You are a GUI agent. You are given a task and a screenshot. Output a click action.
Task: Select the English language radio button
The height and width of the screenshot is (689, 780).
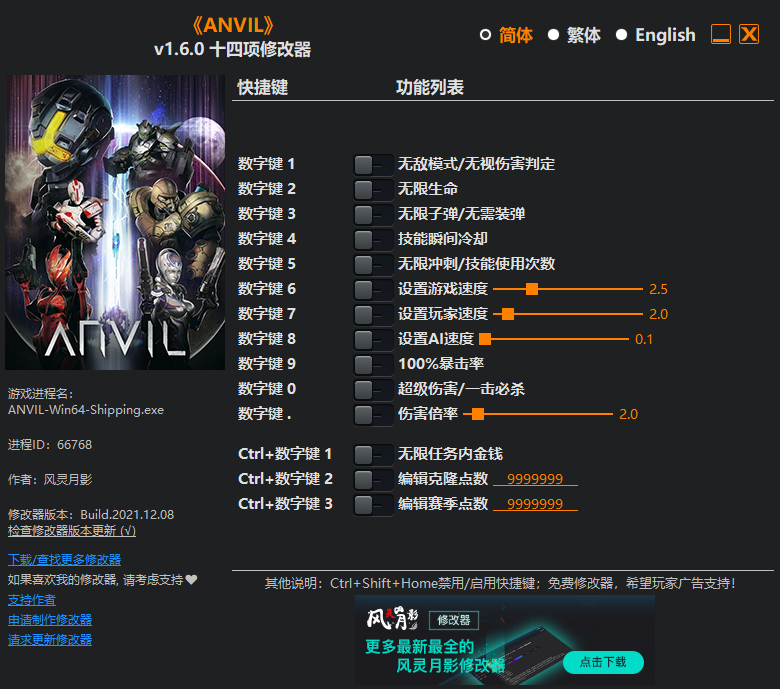coord(621,35)
